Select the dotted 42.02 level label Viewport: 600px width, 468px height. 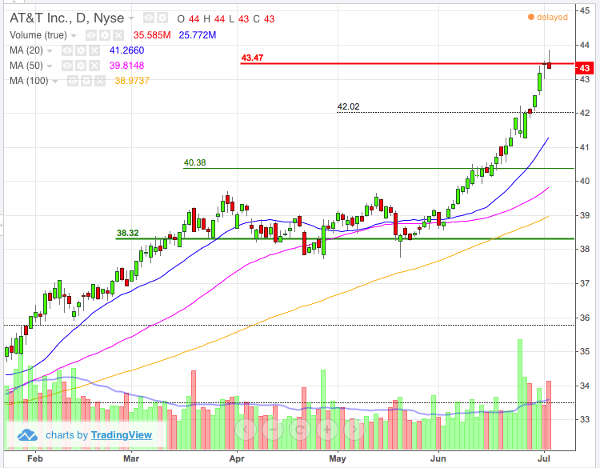(x=348, y=107)
